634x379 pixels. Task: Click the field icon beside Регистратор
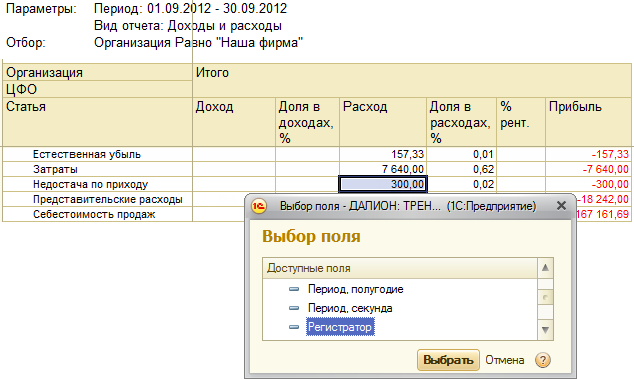tap(294, 327)
